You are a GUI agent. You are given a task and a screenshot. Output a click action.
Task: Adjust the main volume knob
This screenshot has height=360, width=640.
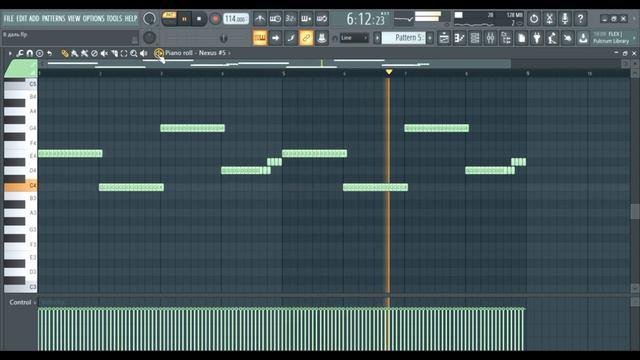(149, 19)
